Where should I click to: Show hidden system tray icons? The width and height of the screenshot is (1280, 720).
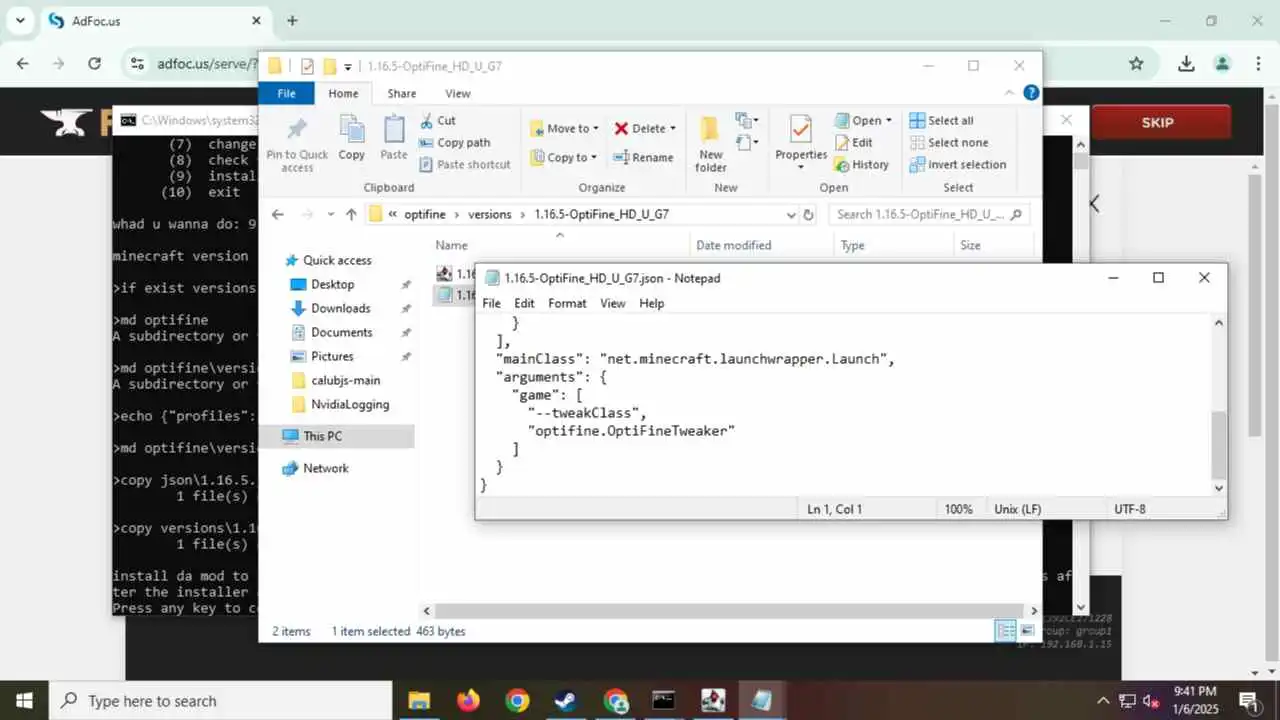pos(1104,701)
